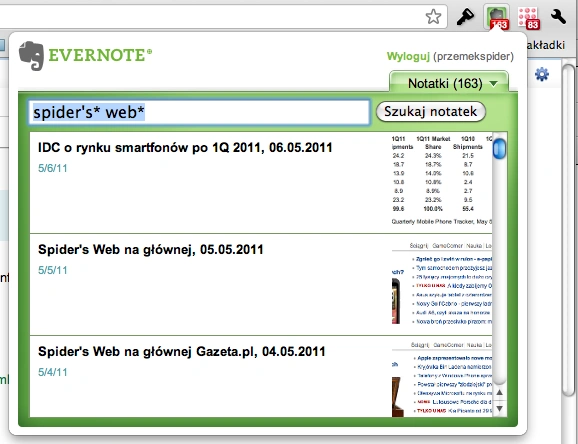
Task: Expand the Notatki tab dropdown arrow
Action: [494, 84]
